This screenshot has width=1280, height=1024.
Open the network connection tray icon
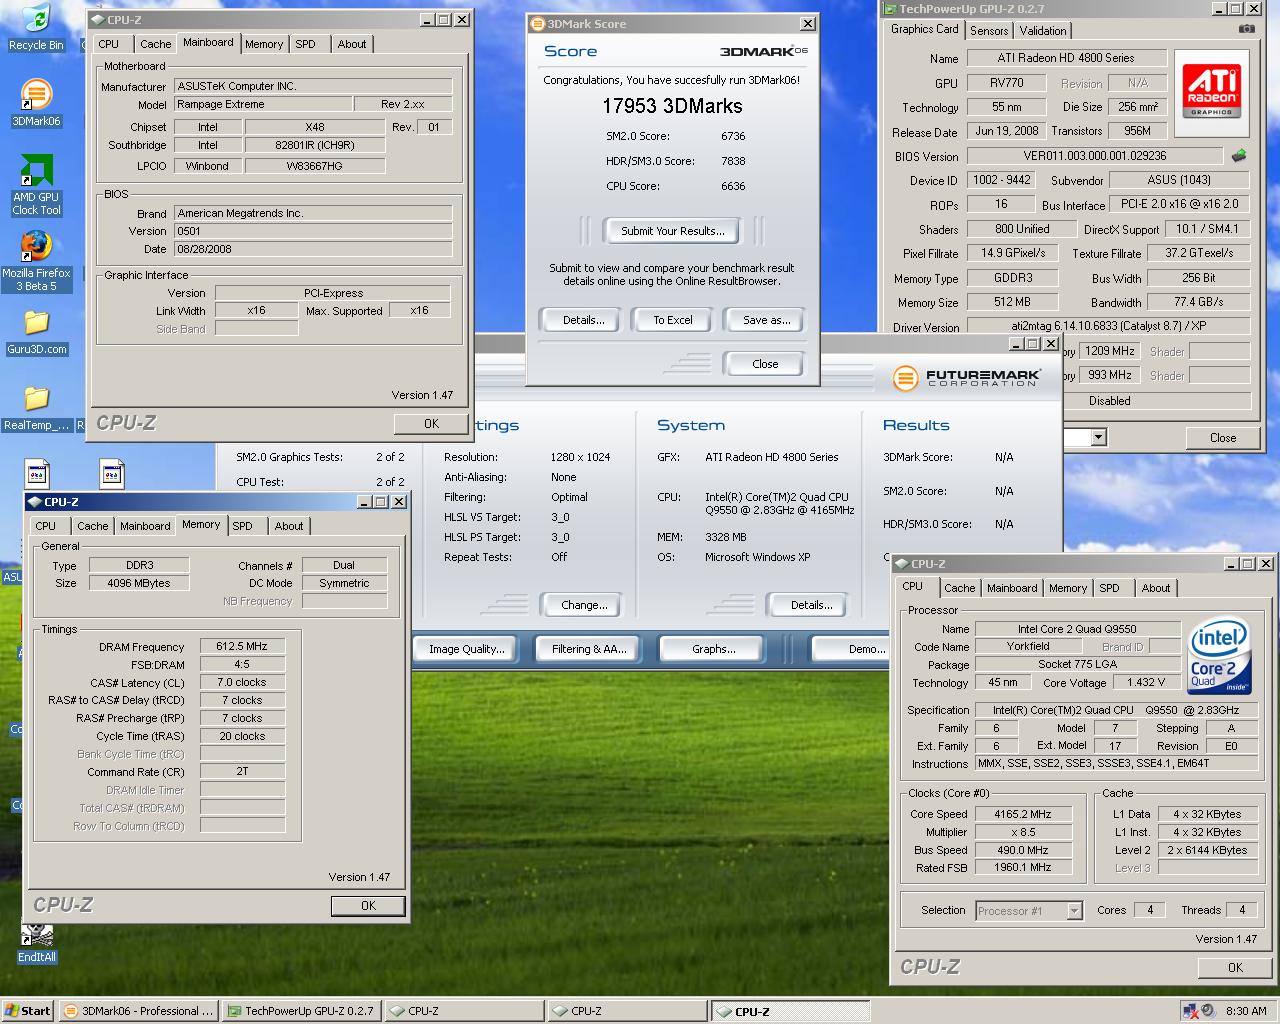(x=1190, y=1011)
